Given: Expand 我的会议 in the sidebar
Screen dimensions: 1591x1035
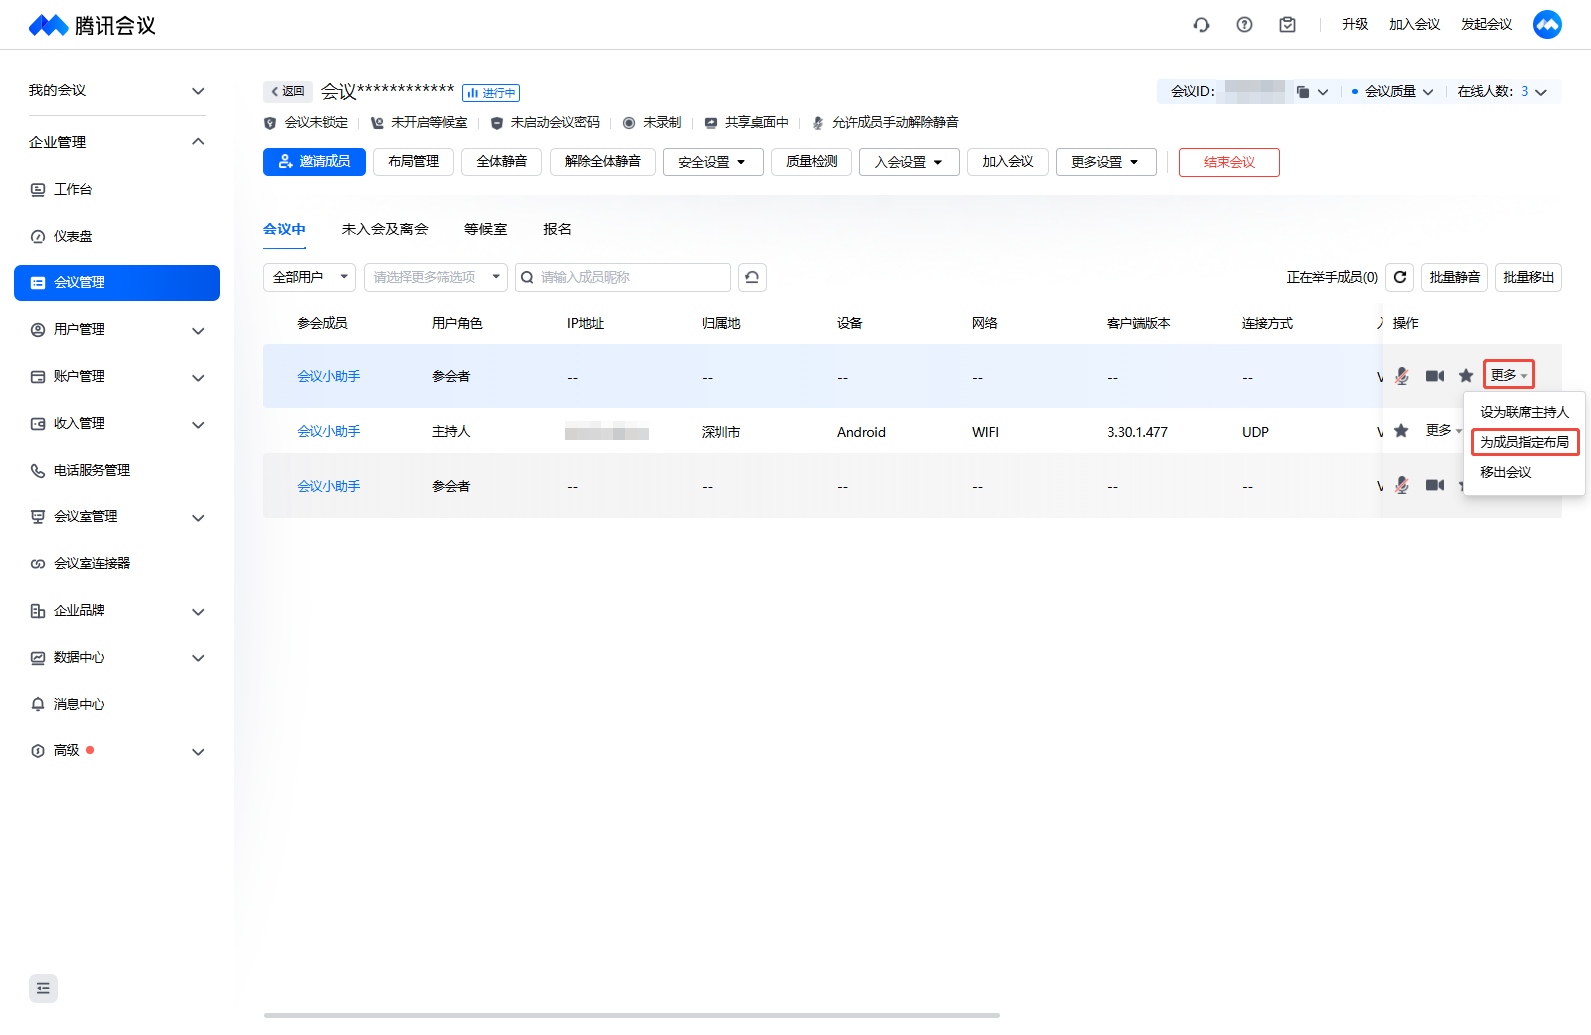Looking at the screenshot, I should point(198,91).
